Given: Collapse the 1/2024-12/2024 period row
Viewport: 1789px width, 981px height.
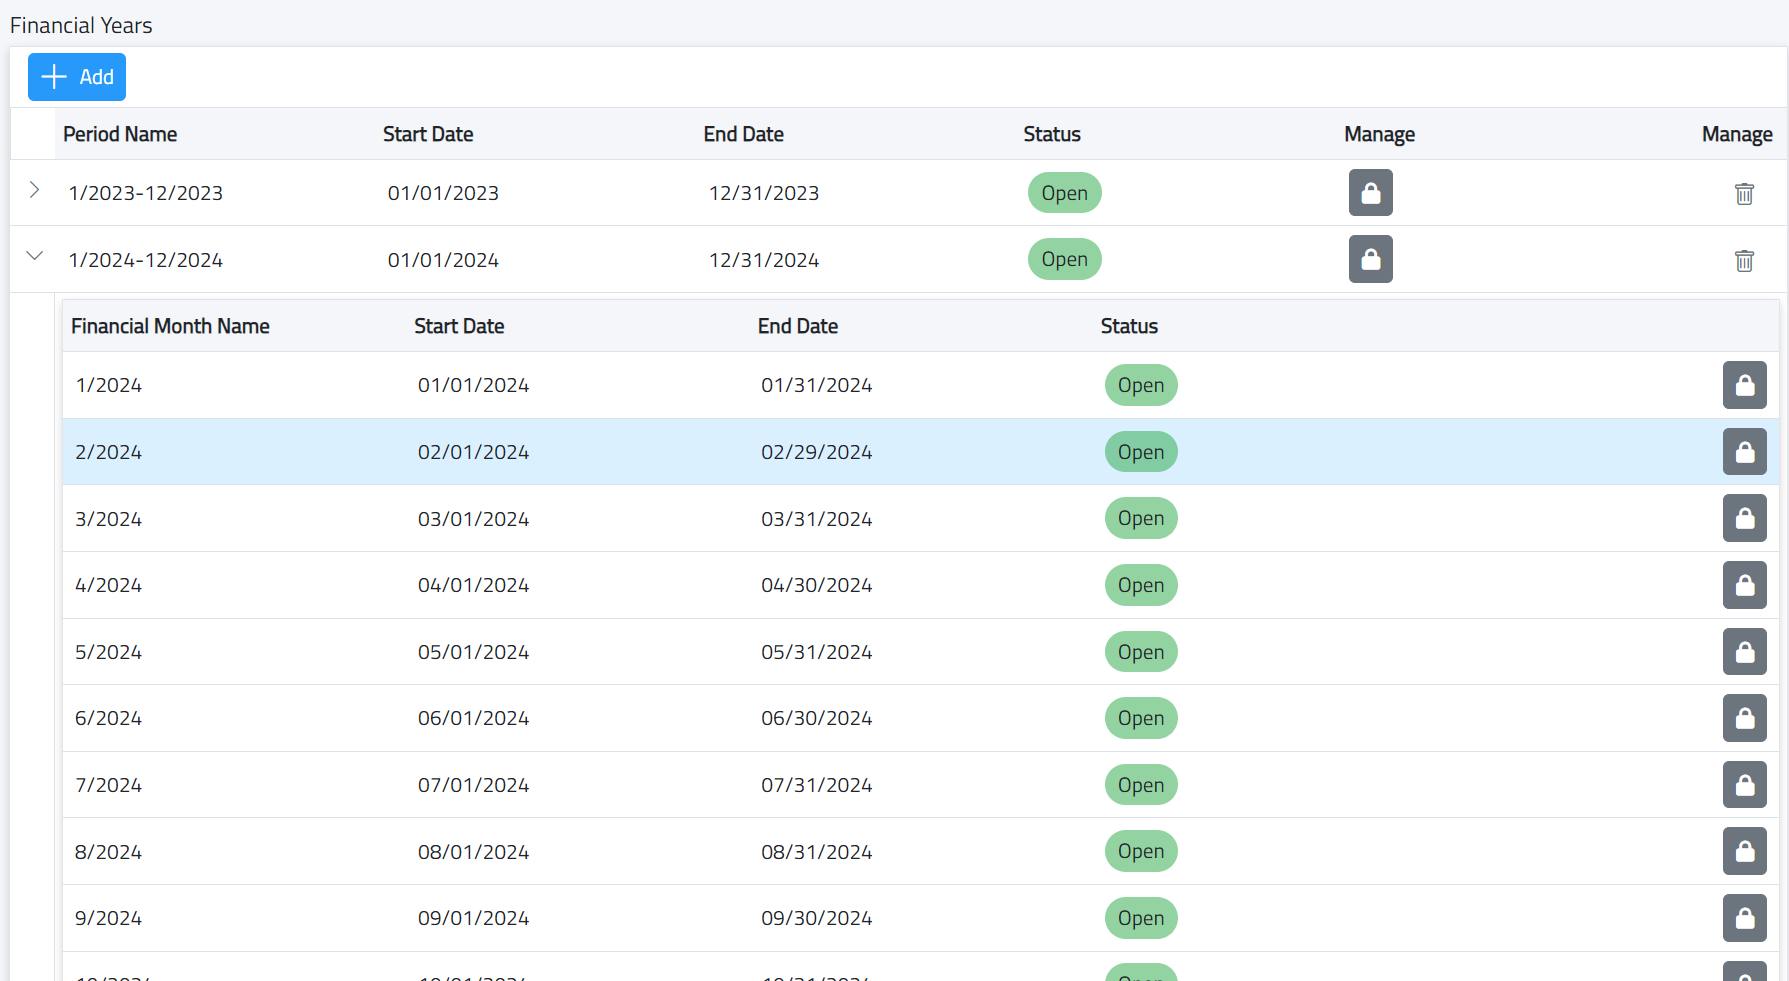Looking at the screenshot, I should (x=34, y=256).
